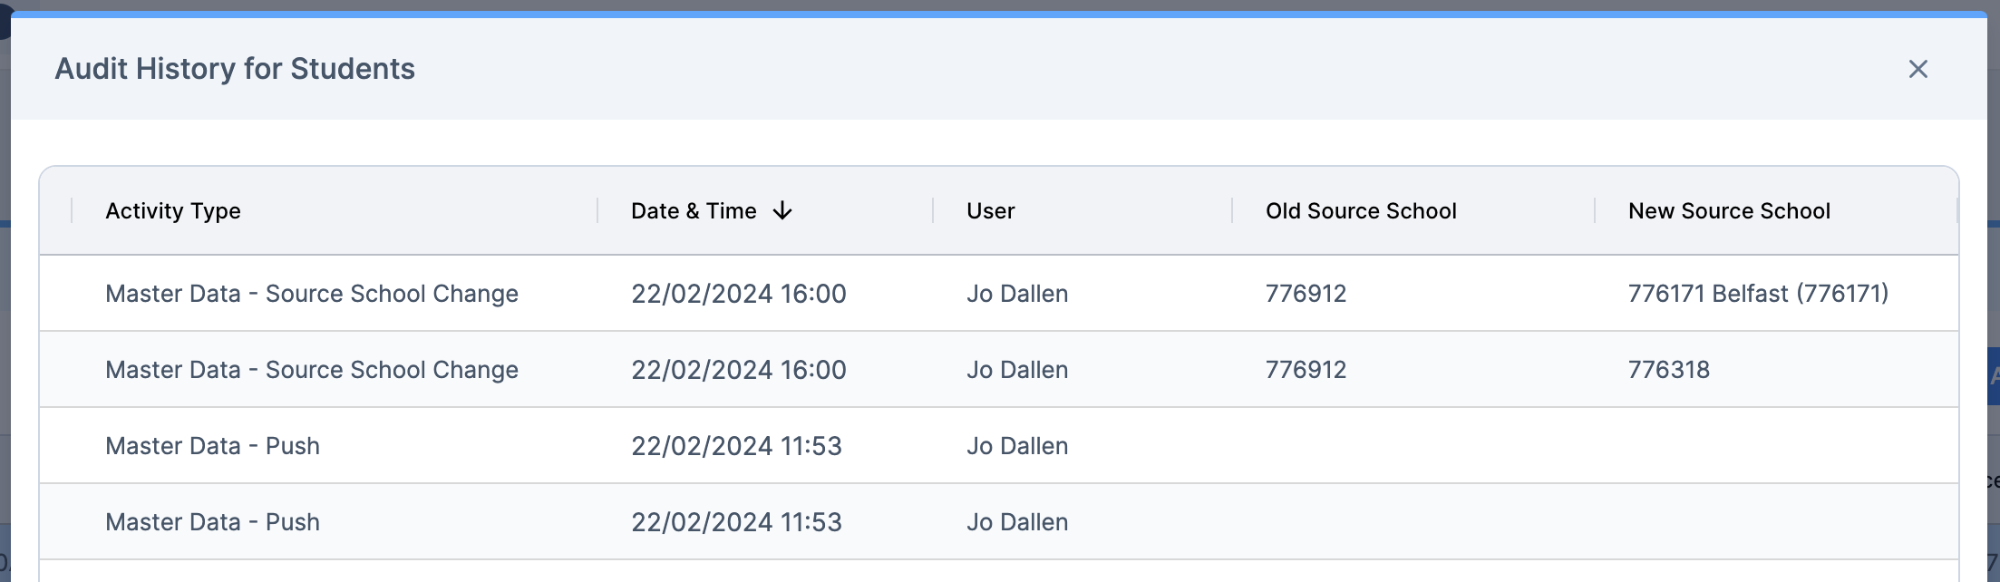Click the descending sort arrow on Date & Time
The height and width of the screenshot is (582, 2000).
pyautogui.click(x=783, y=211)
